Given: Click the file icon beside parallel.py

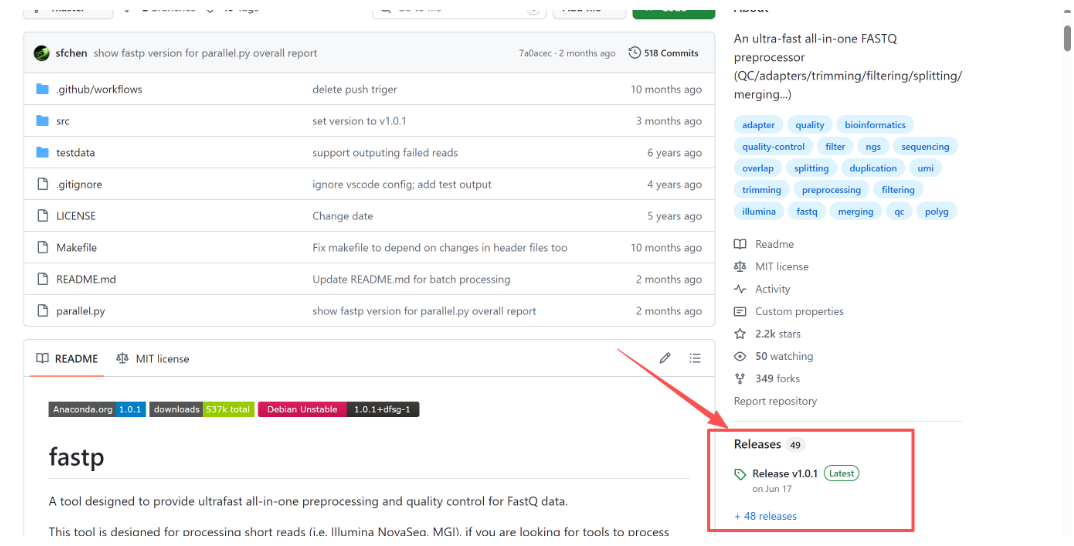Looking at the screenshot, I should [x=42, y=311].
